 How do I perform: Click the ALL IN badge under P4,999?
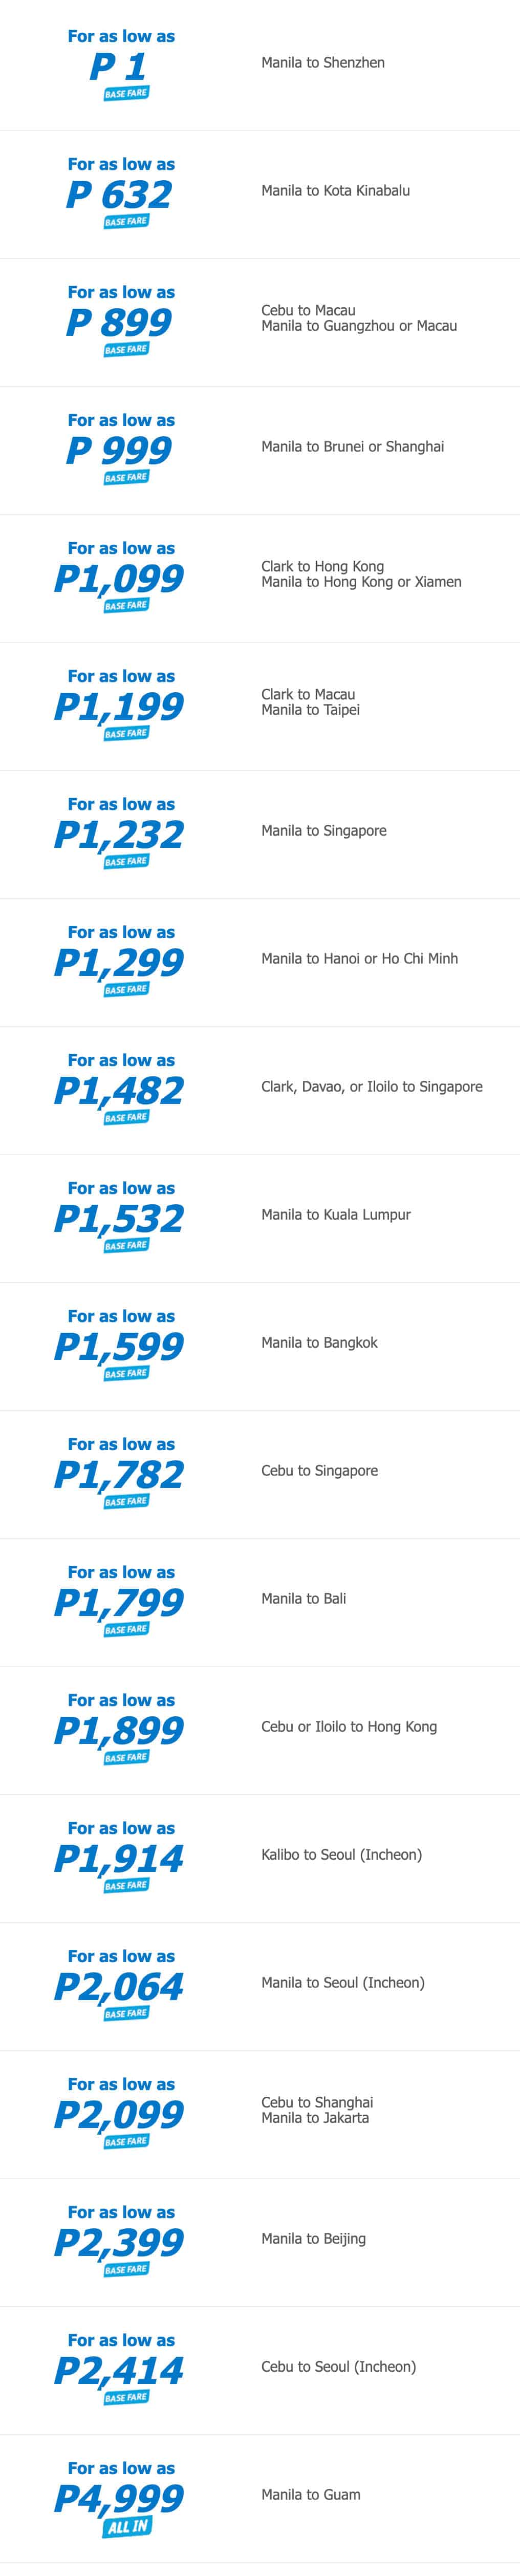point(126,2527)
